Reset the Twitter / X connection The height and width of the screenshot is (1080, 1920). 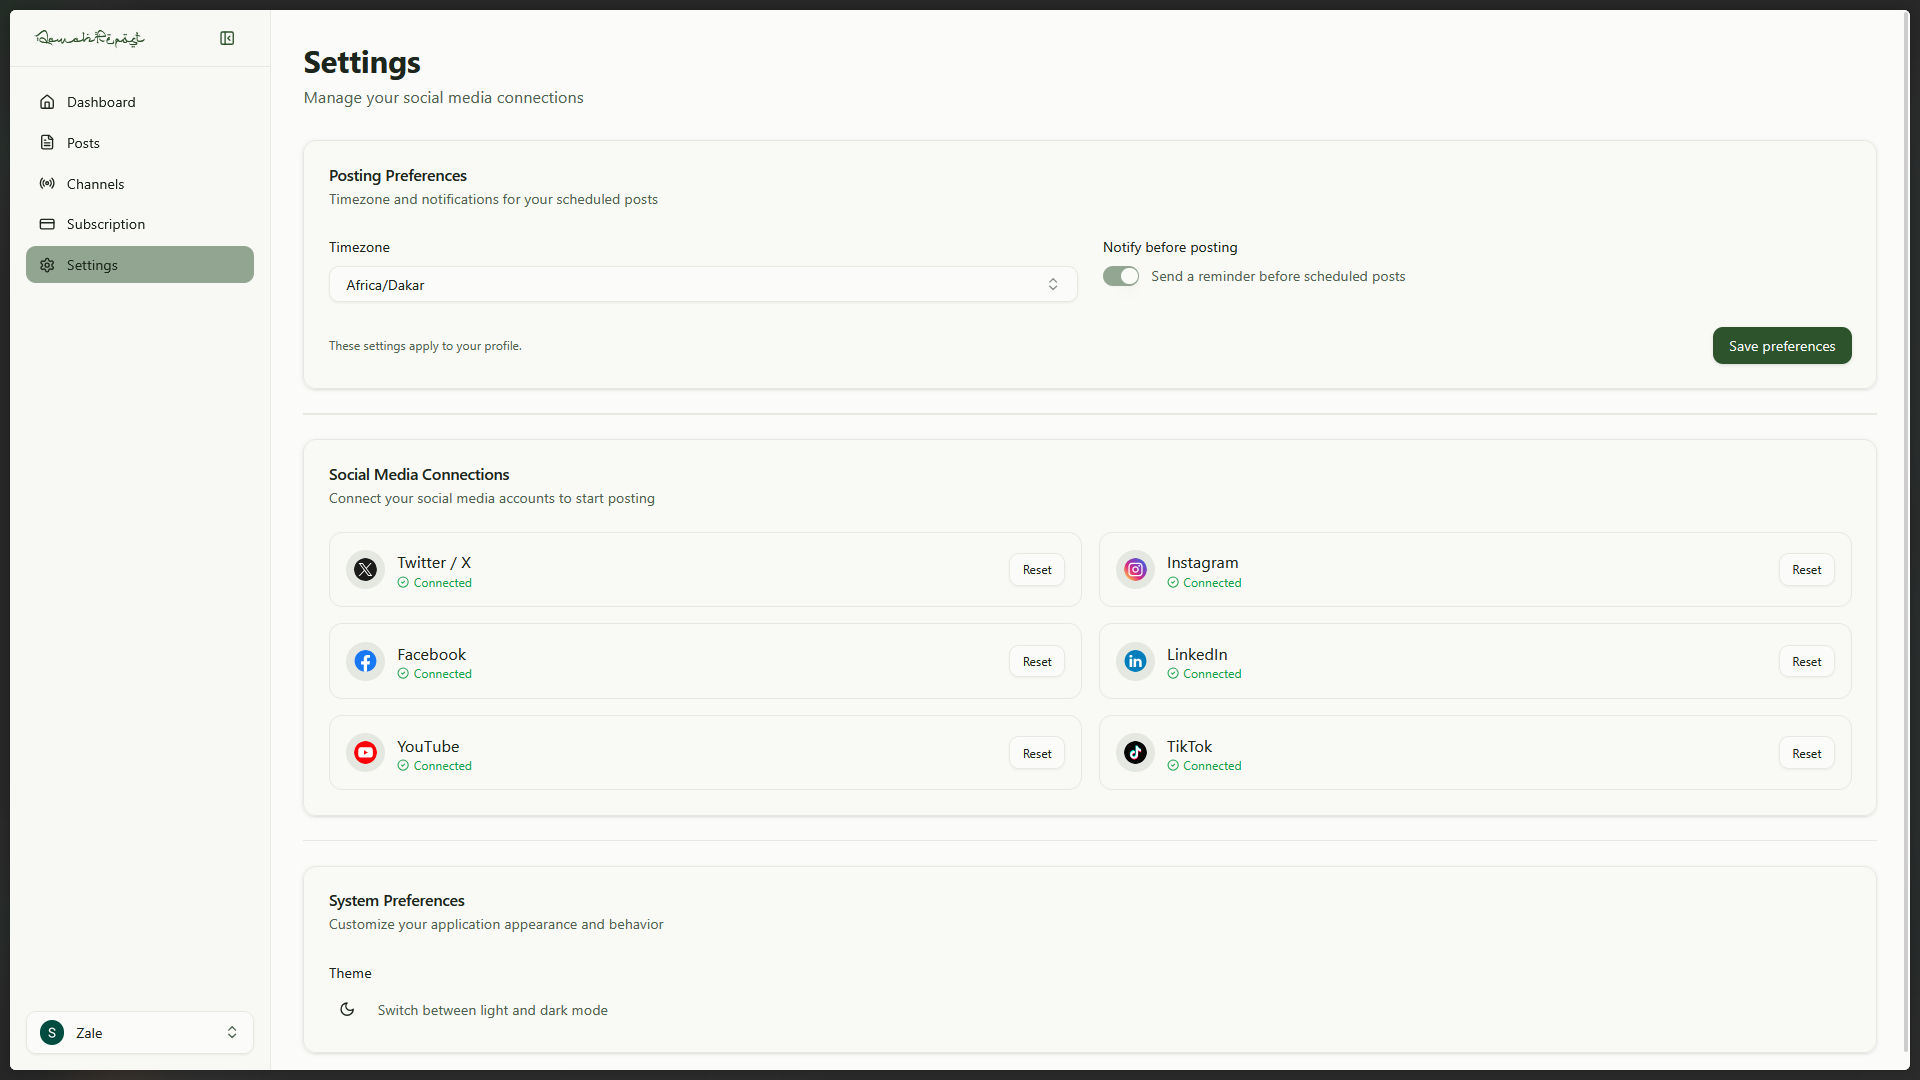point(1036,570)
